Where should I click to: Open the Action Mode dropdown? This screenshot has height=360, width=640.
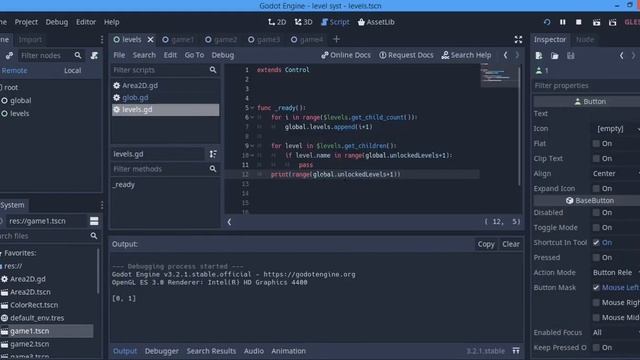pyautogui.click(x=616, y=273)
